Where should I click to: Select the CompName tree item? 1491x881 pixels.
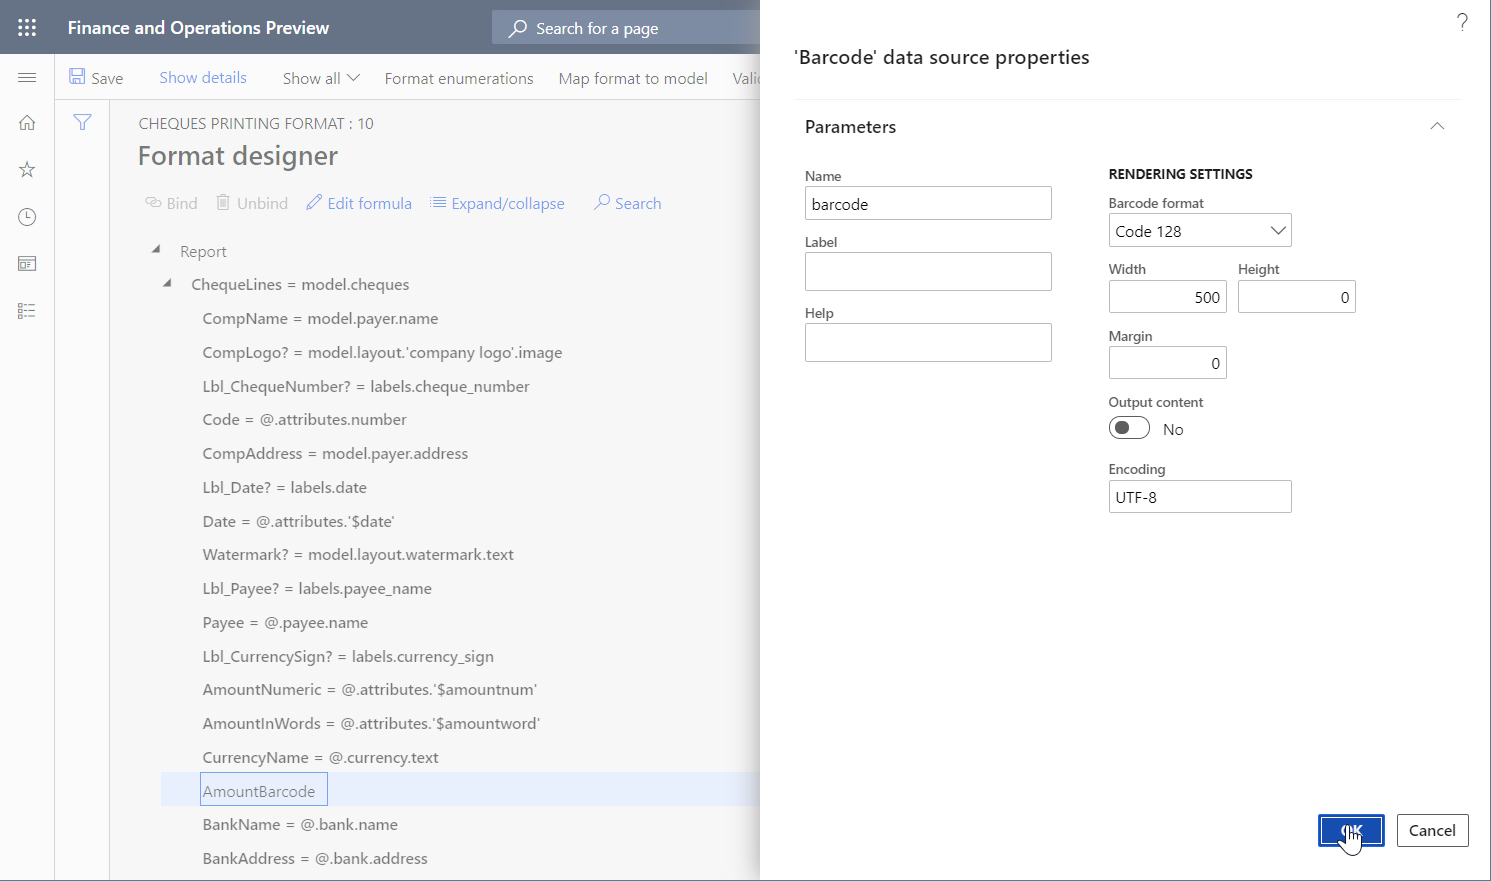(320, 318)
